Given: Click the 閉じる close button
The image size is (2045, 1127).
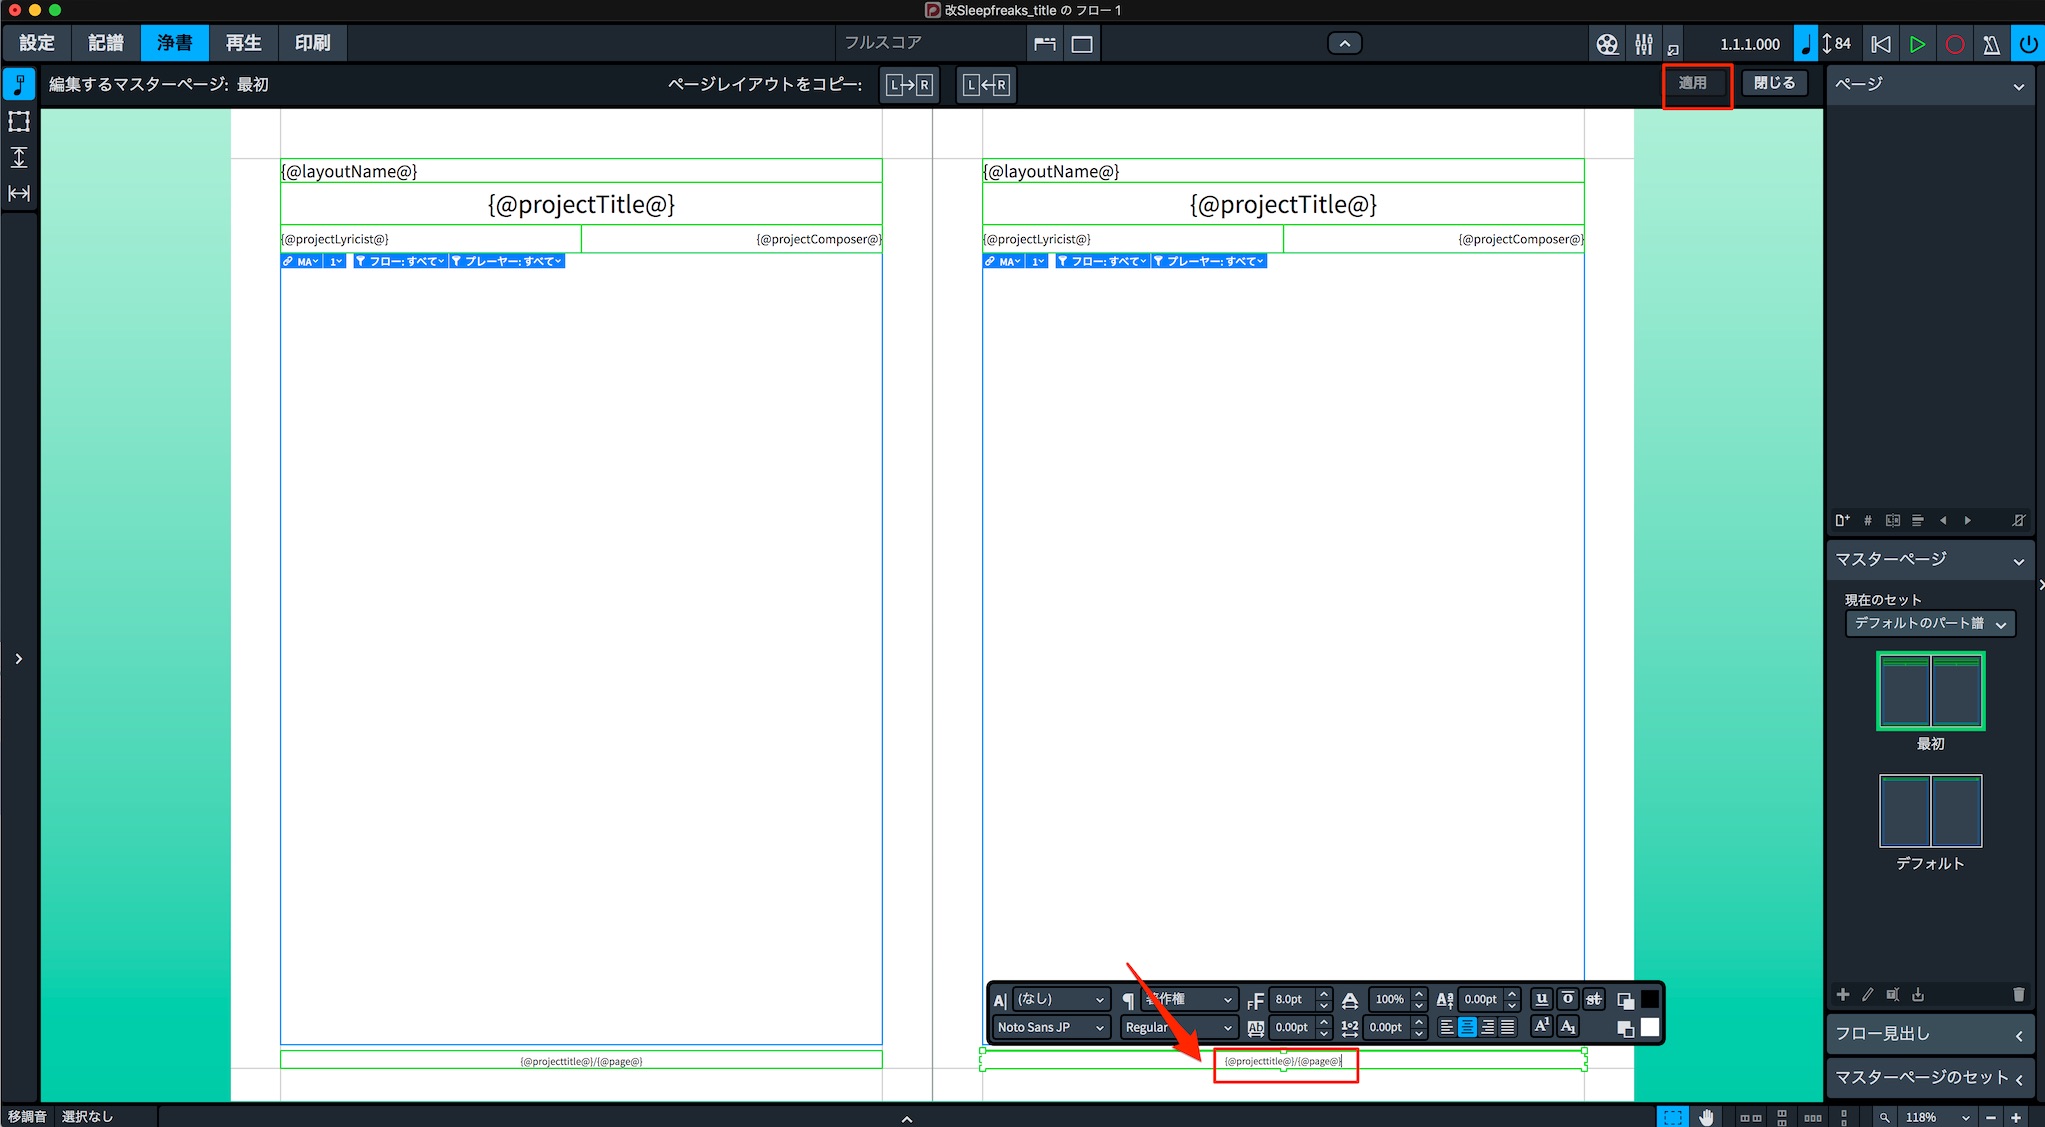Looking at the screenshot, I should pyautogui.click(x=1775, y=83).
